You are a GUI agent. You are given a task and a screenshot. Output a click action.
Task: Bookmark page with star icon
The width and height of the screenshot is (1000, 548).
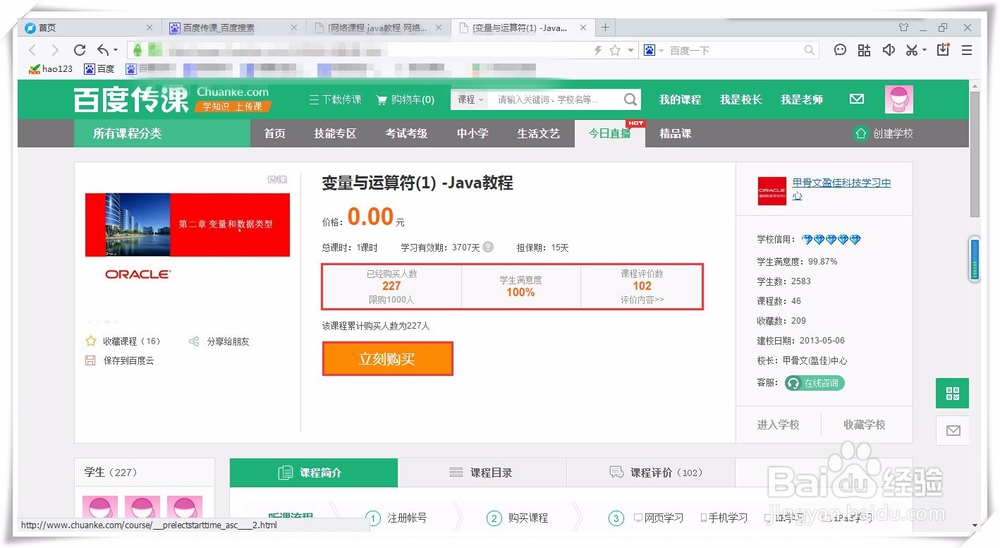pyautogui.click(x=615, y=50)
